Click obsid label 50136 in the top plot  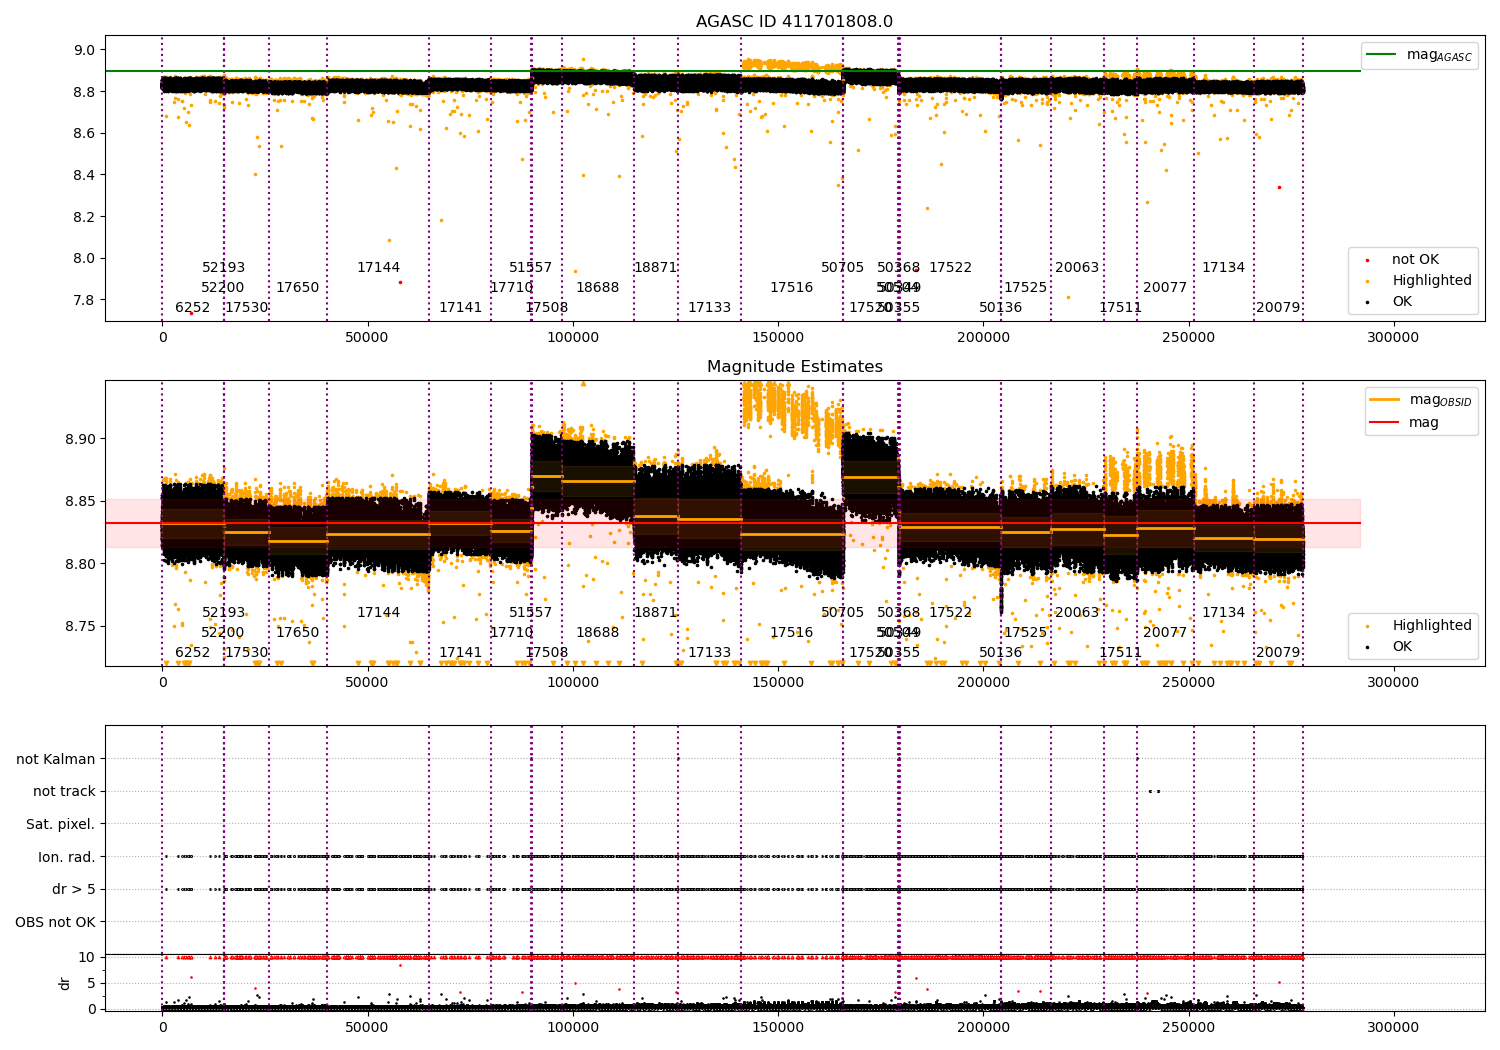click(1000, 308)
